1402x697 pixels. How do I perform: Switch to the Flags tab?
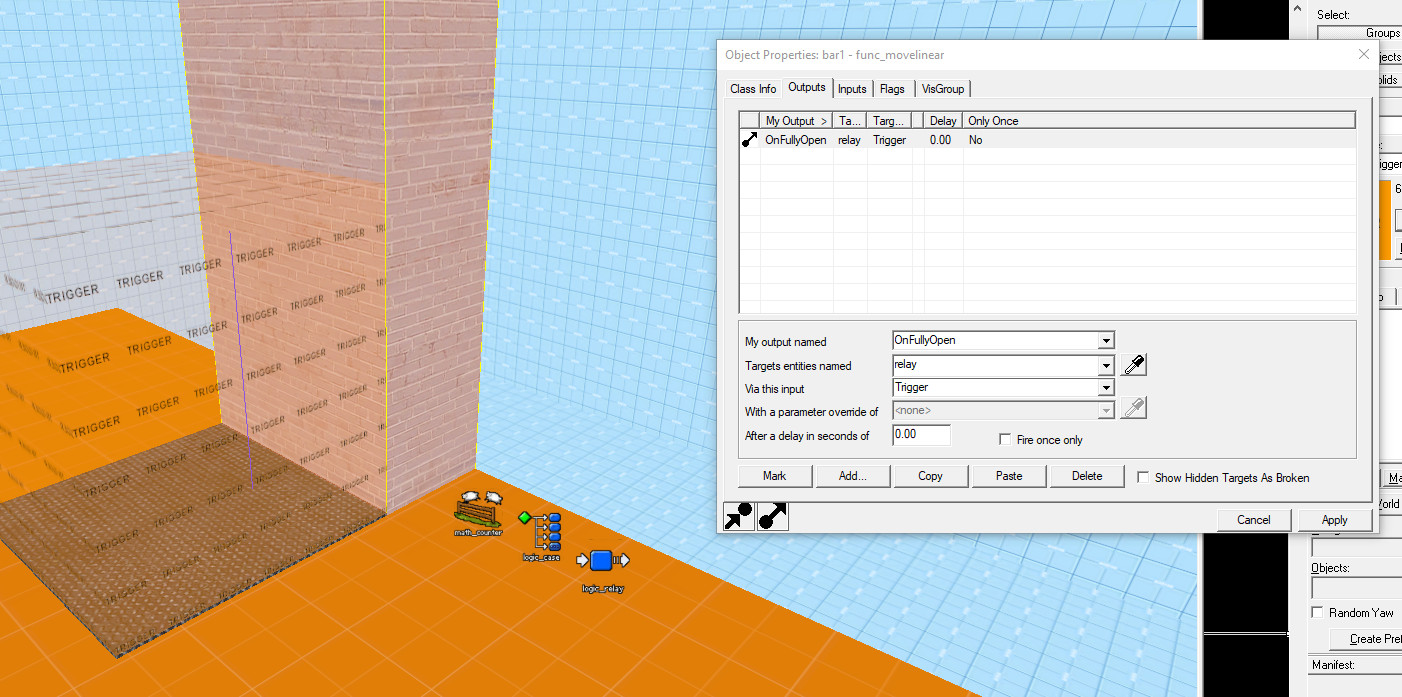[x=892, y=88]
